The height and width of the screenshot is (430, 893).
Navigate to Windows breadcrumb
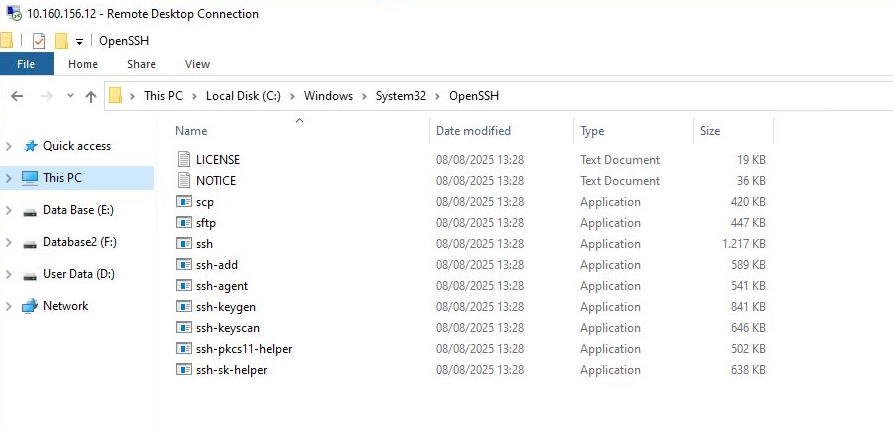click(328, 96)
